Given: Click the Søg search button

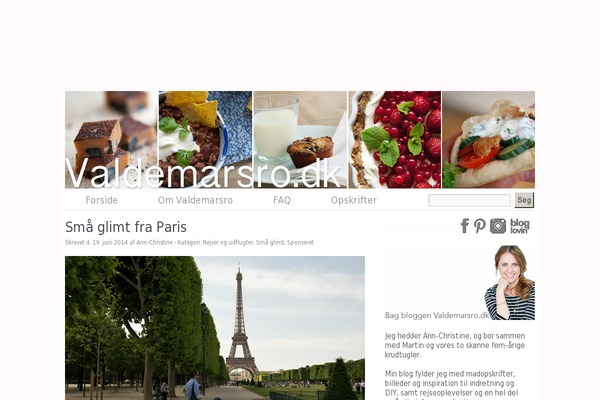Looking at the screenshot, I should coord(524,200).
